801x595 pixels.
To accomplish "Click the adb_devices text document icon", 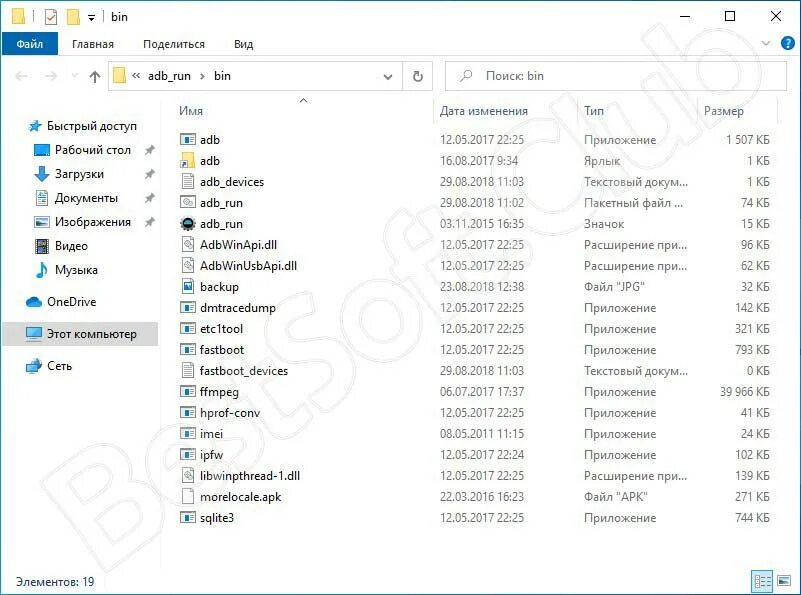I will click(x=188, y=181).
